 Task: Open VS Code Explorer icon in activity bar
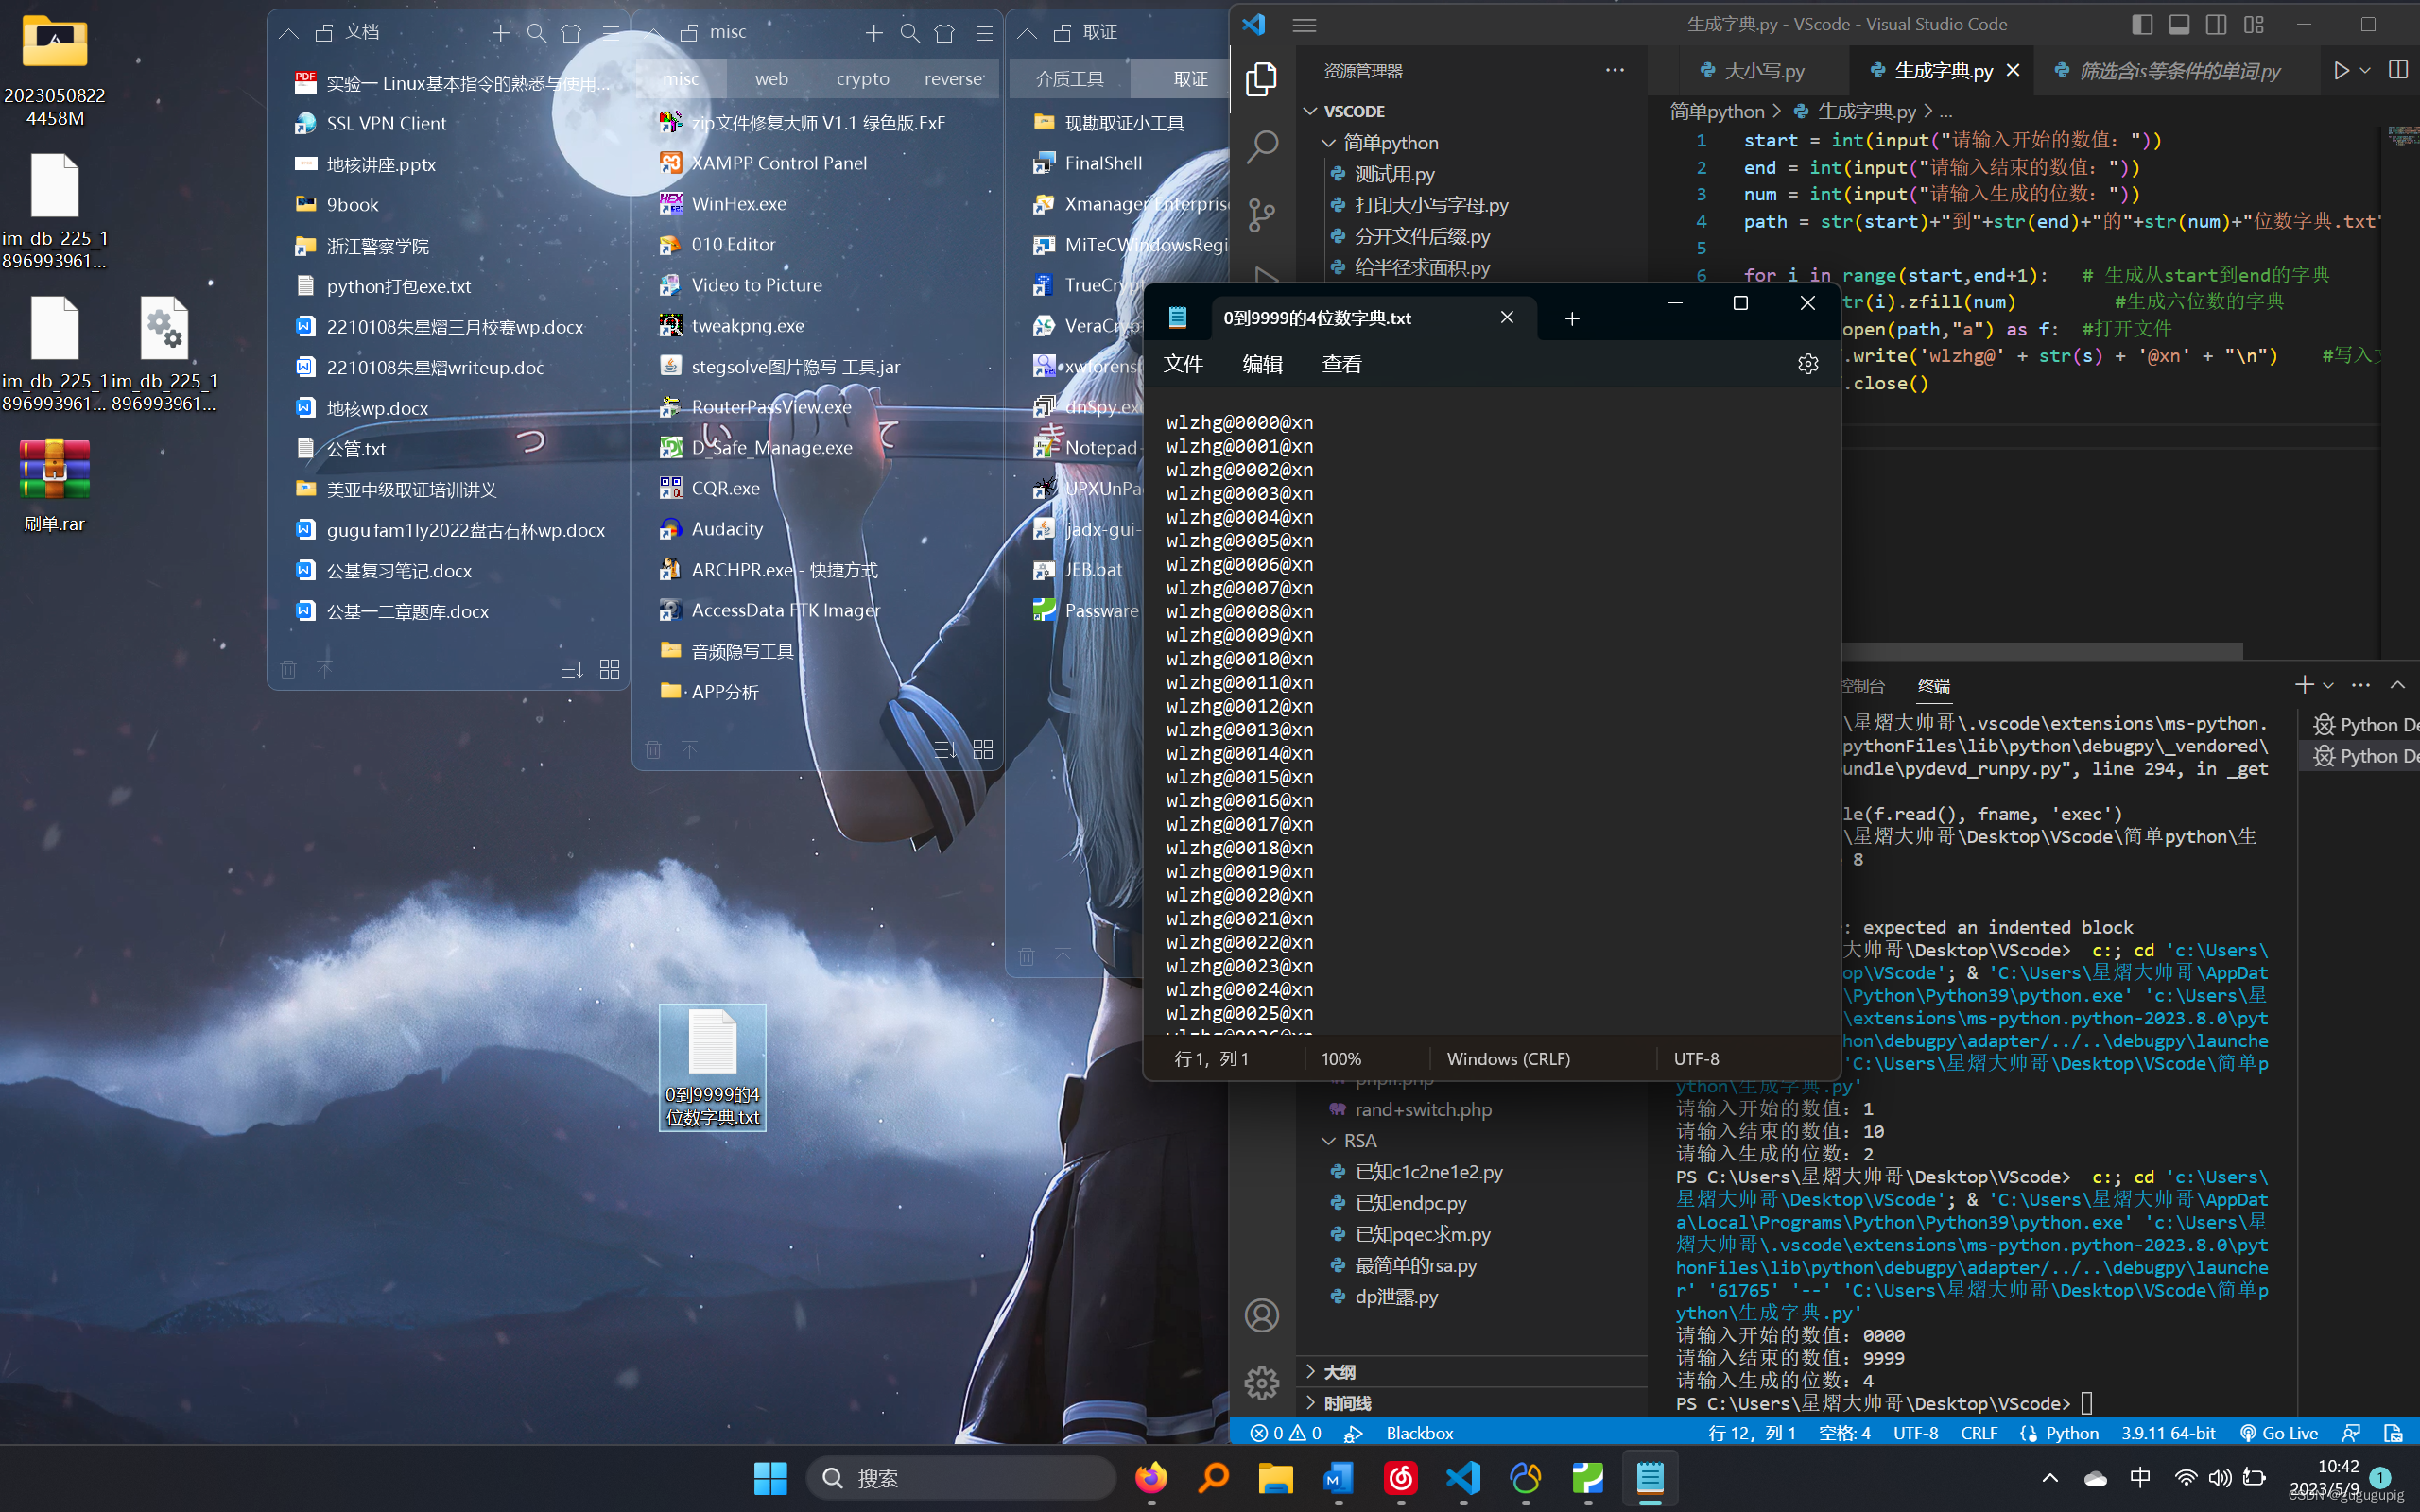click(1261, 80)
